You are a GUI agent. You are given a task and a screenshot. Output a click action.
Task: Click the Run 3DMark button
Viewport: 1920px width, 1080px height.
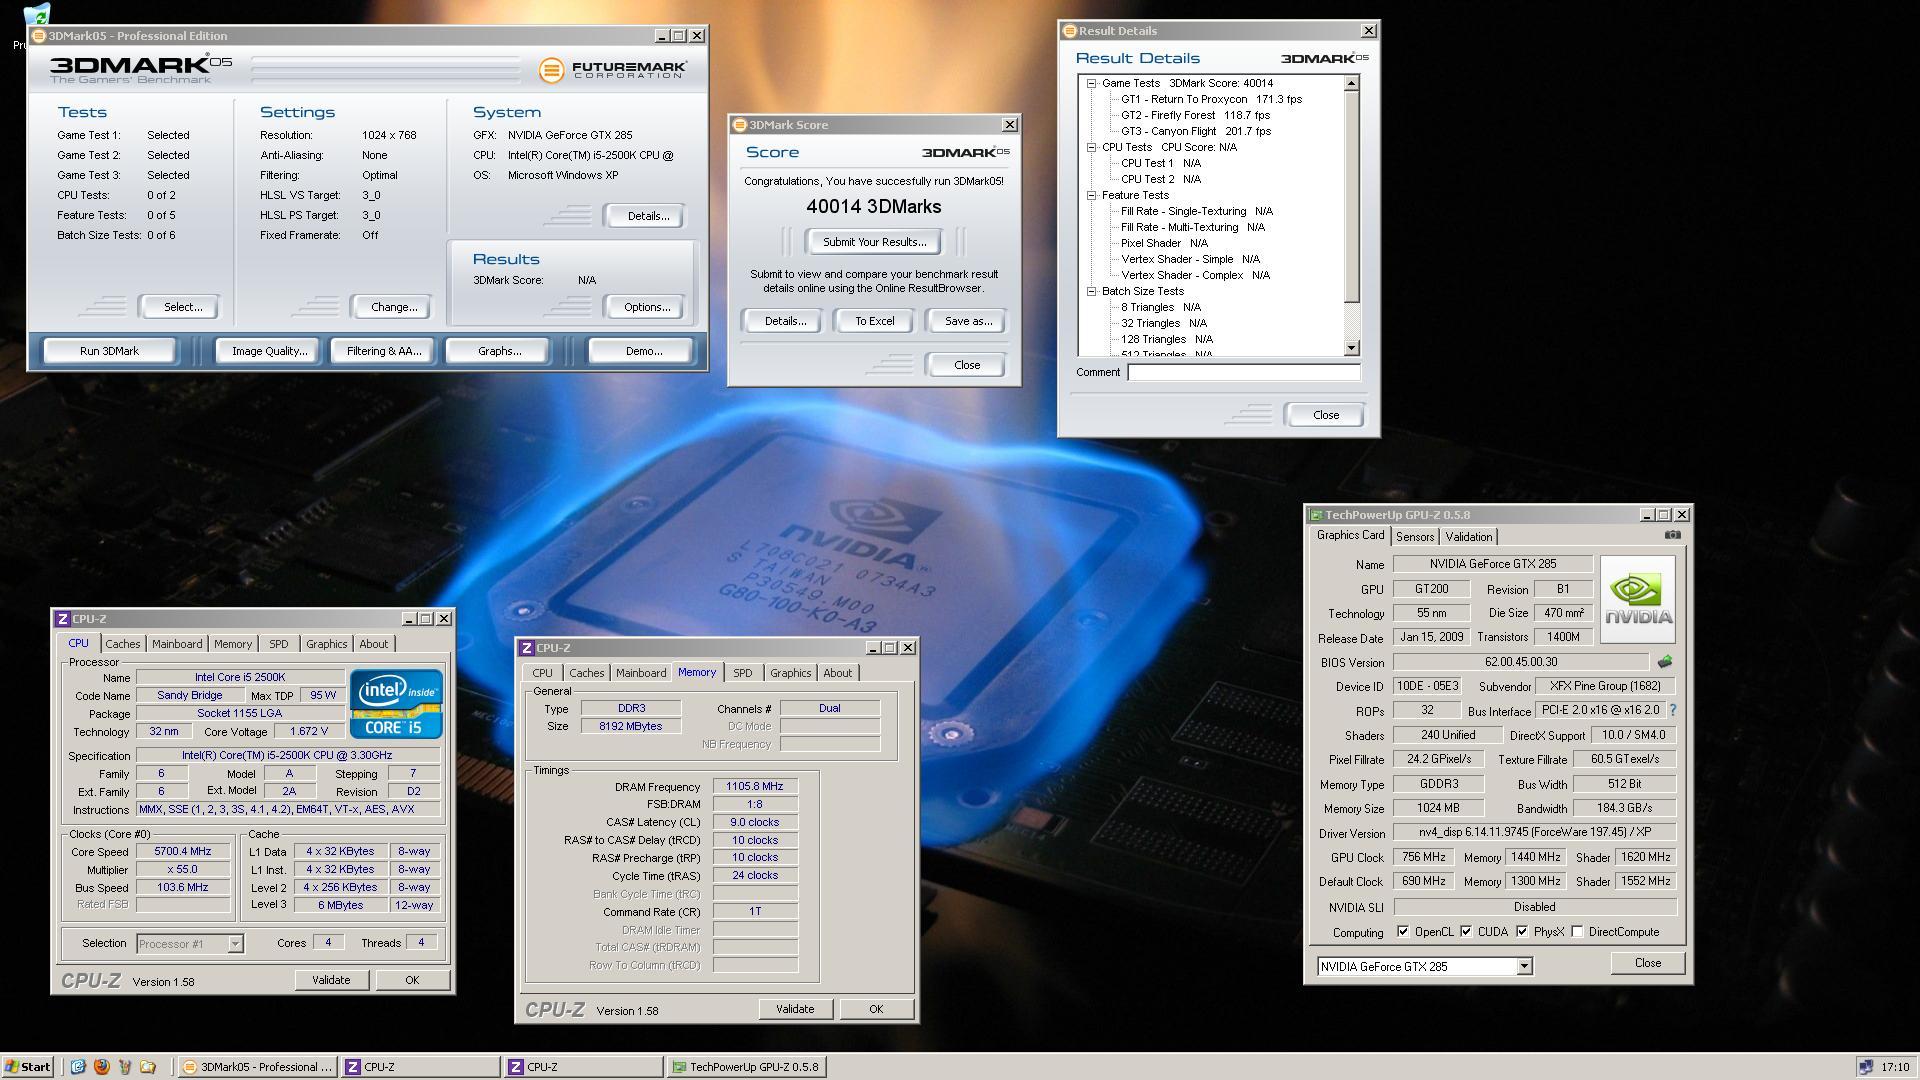(x=109, y=351)
